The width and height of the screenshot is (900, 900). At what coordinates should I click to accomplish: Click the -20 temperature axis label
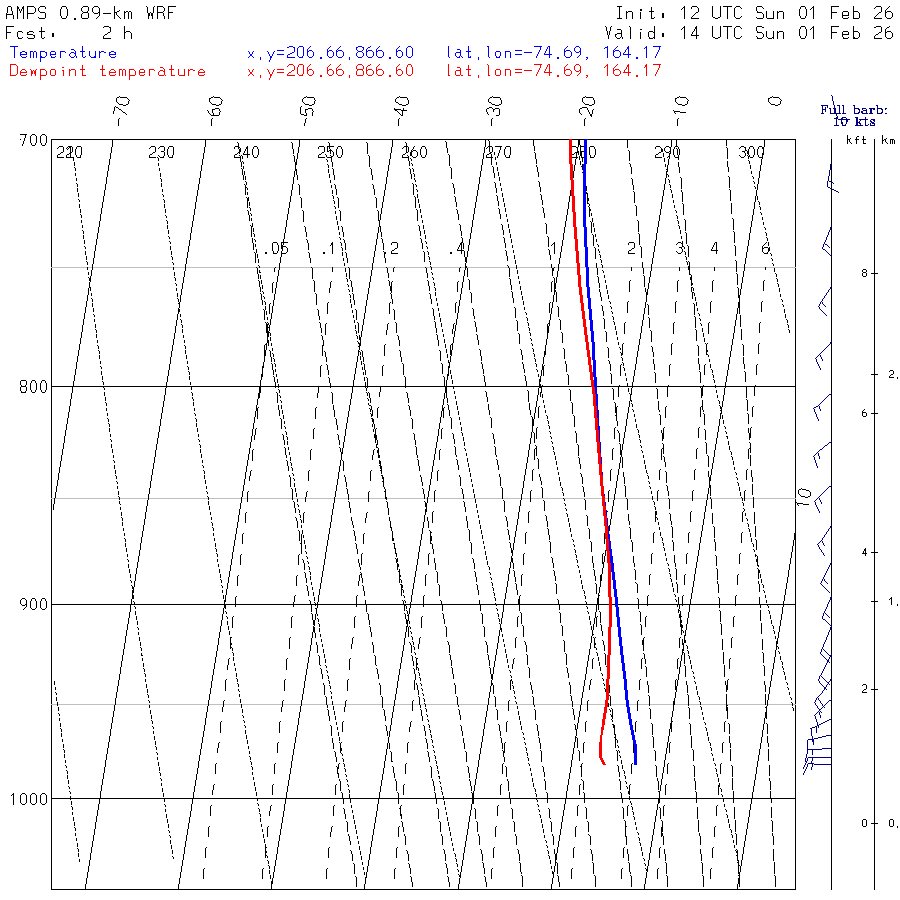pyautogui.click(x=587, y=111)
